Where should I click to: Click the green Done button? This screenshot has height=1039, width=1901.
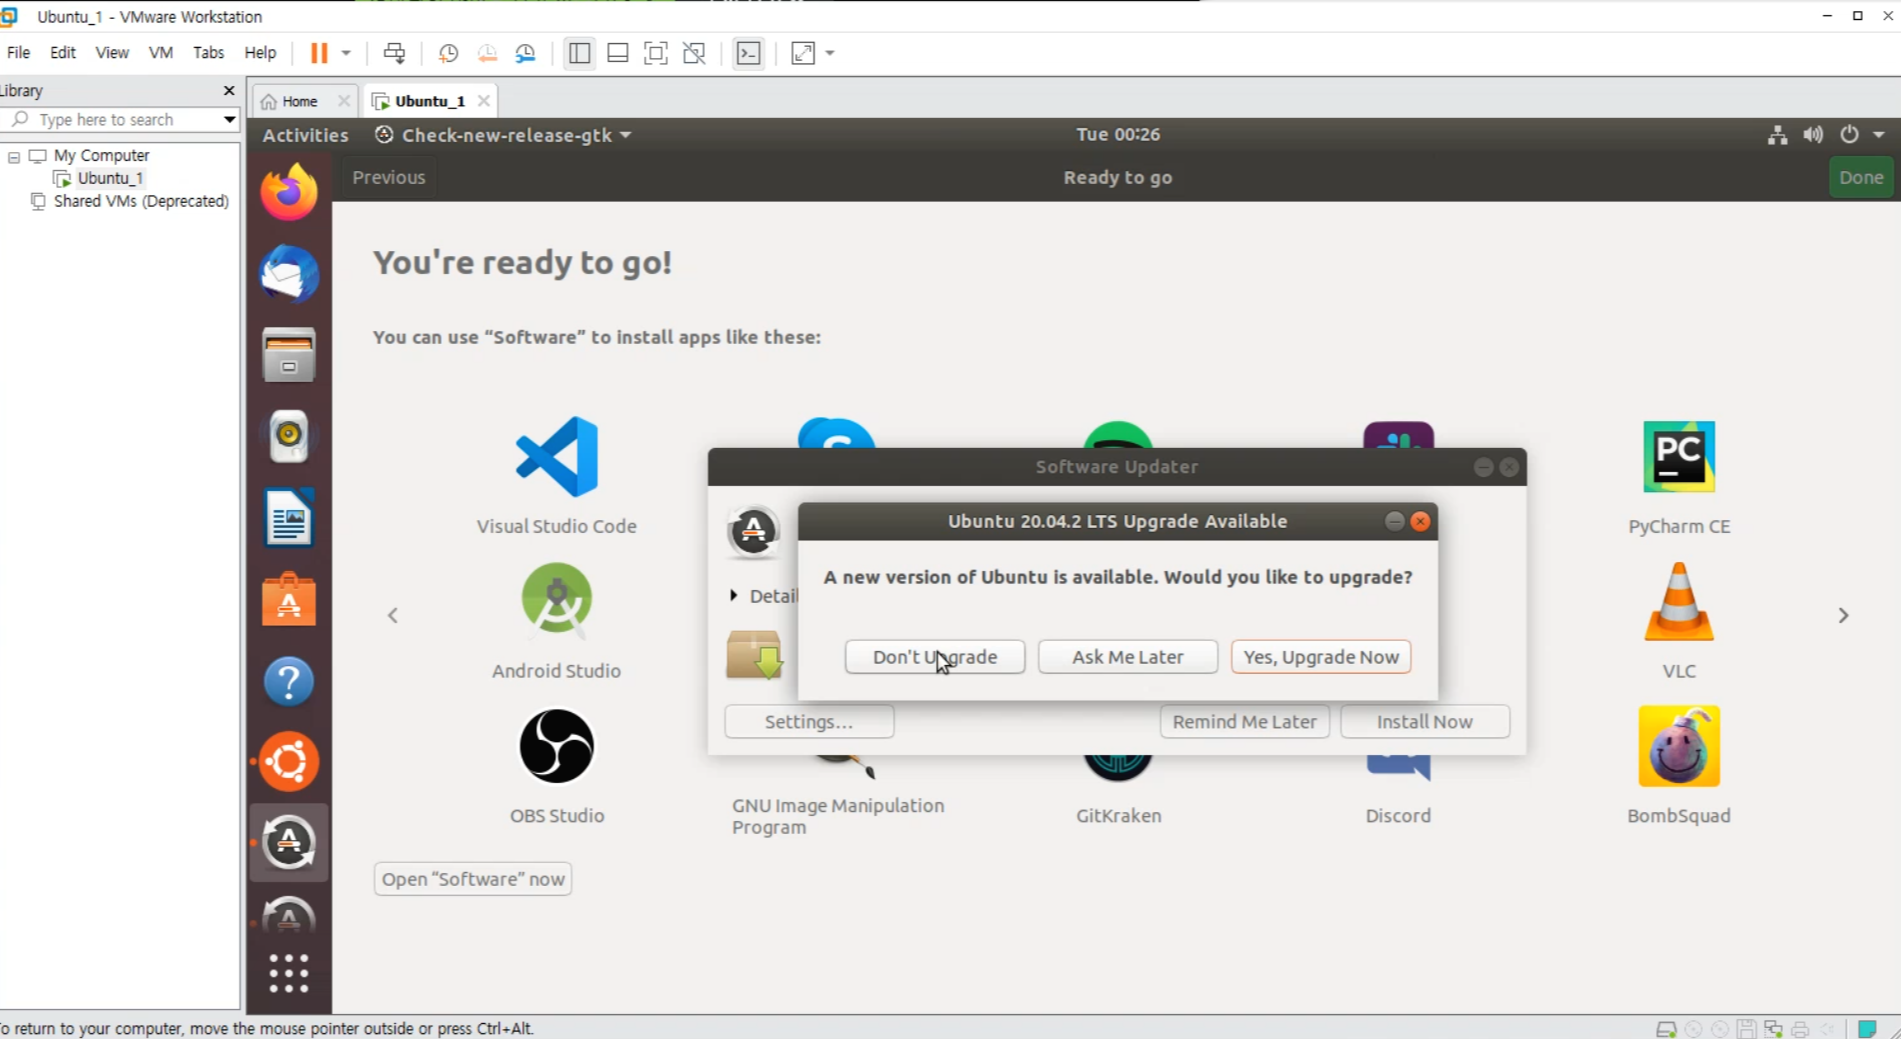coord(1861,177)
